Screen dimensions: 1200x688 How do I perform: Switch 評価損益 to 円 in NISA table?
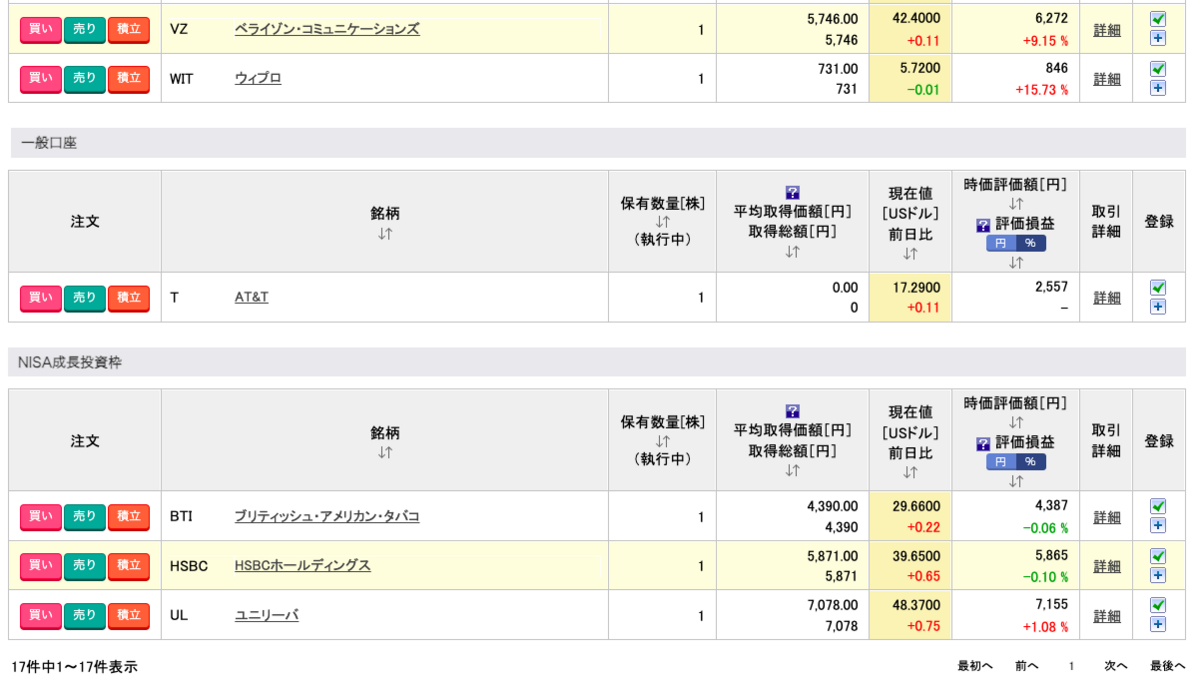[x=1001, y=462]
